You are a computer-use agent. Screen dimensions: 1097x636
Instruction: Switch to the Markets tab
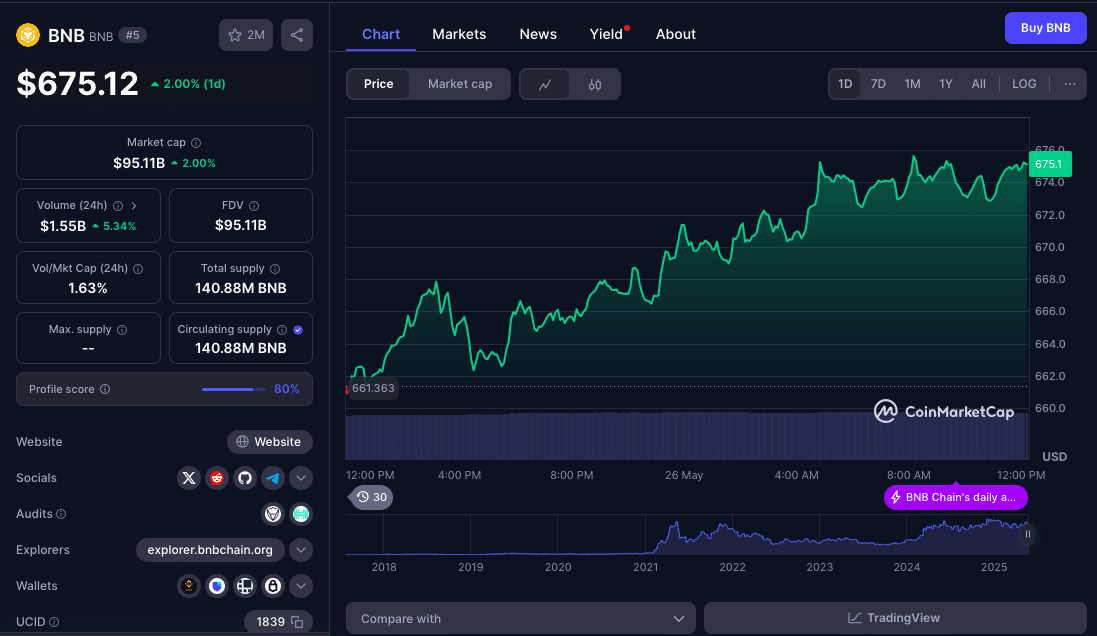[459, 34]
